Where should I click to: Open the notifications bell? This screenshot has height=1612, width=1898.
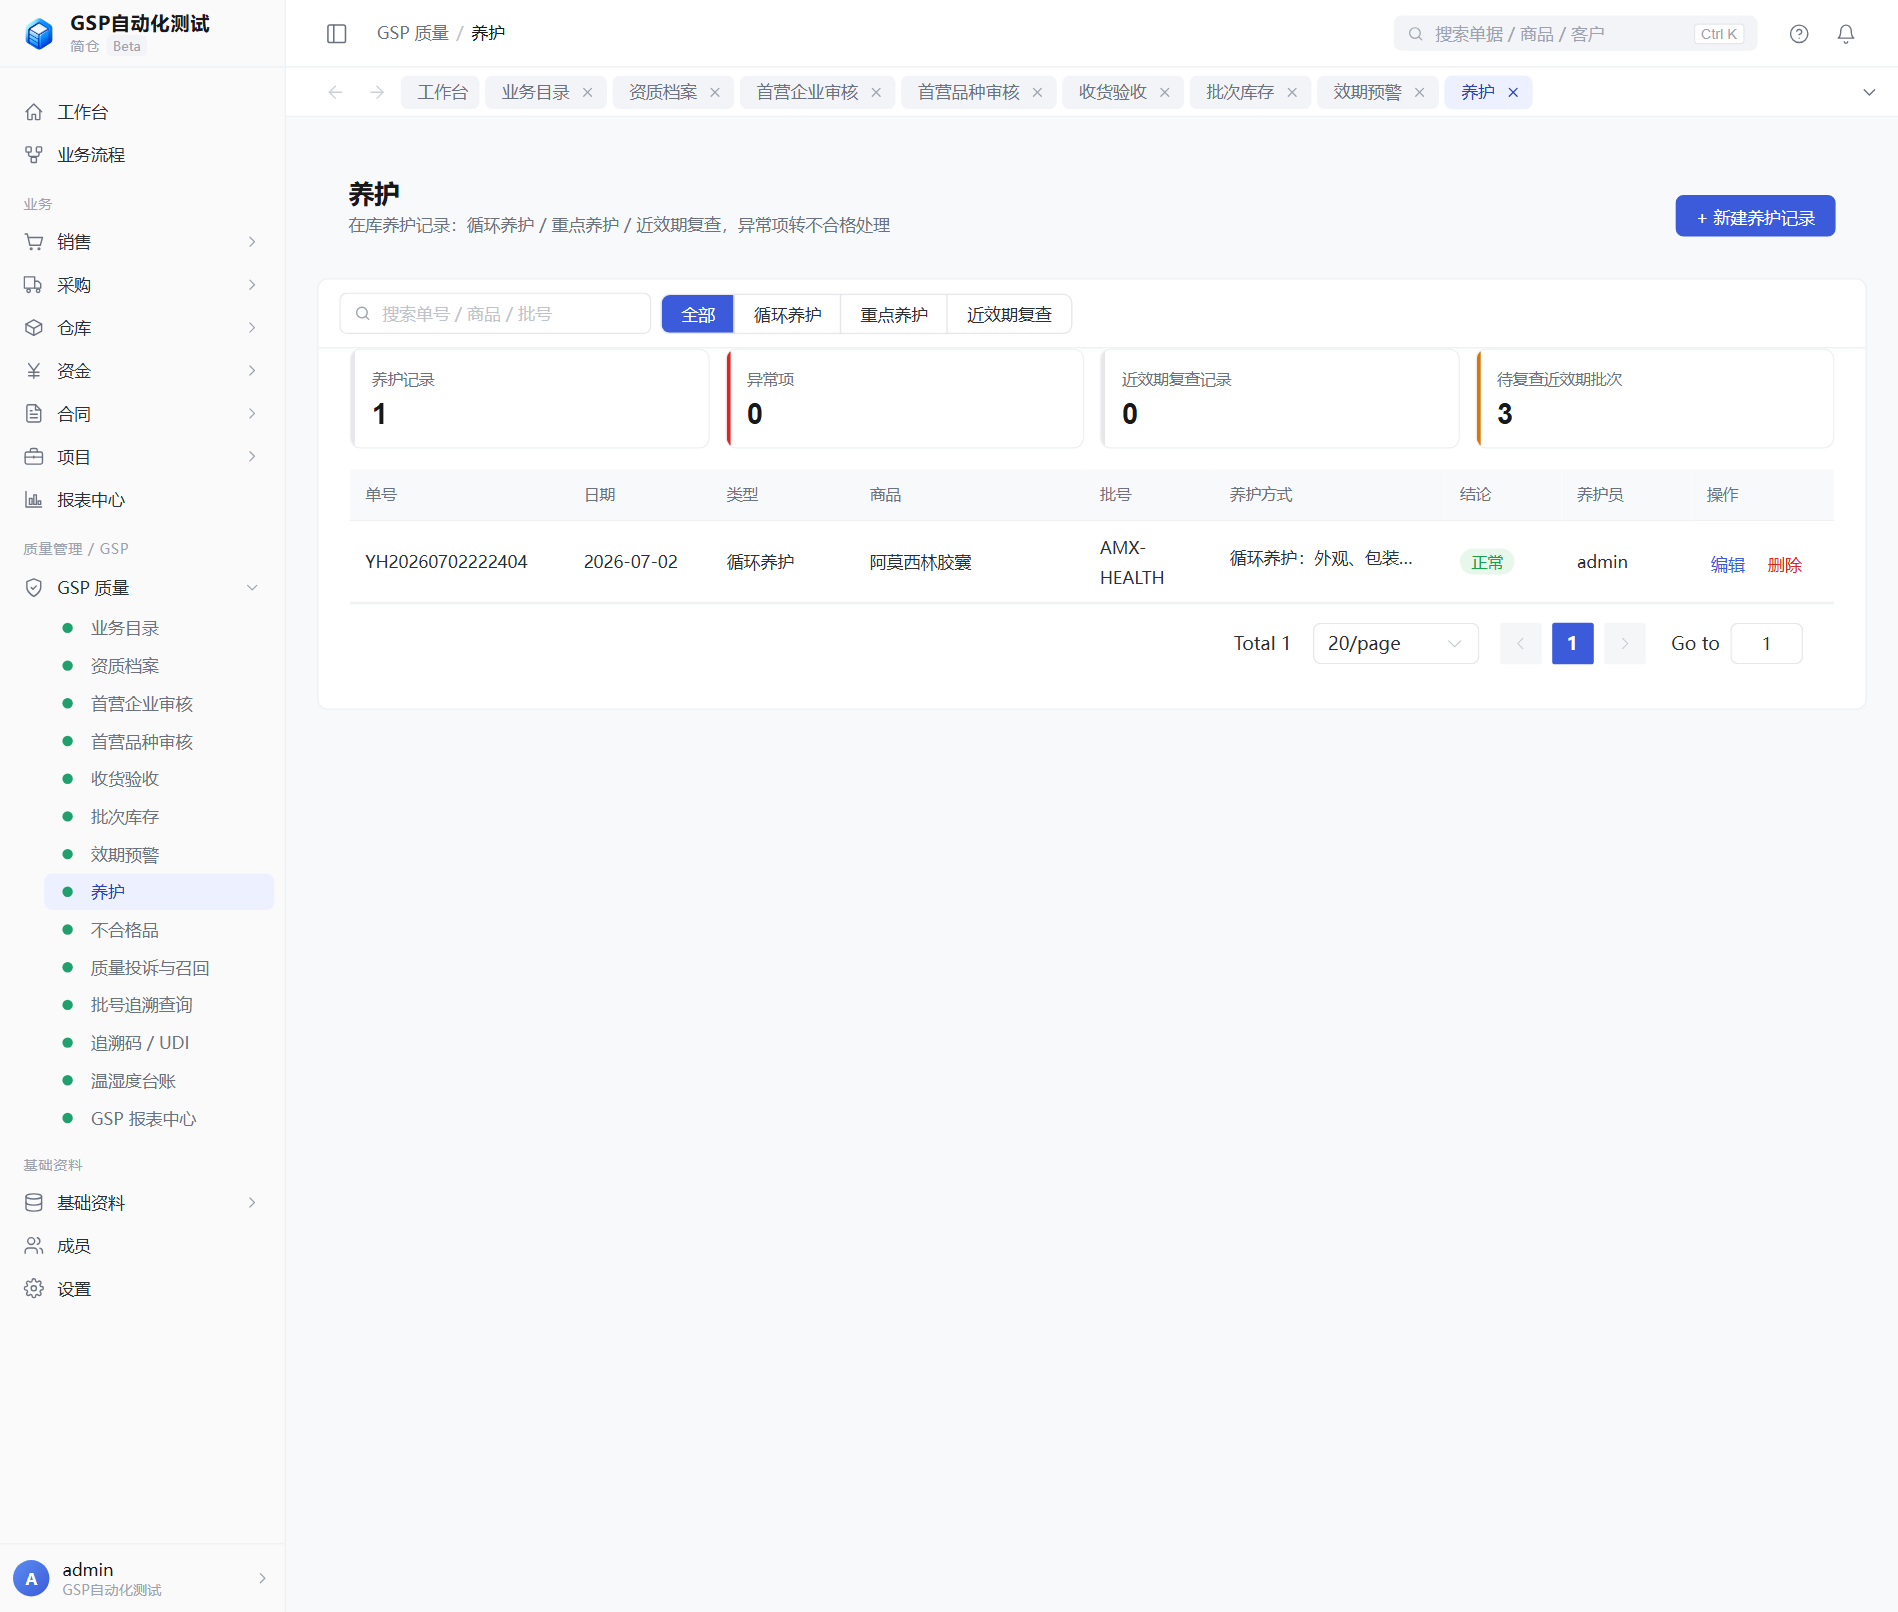[x=1846, y=34]
